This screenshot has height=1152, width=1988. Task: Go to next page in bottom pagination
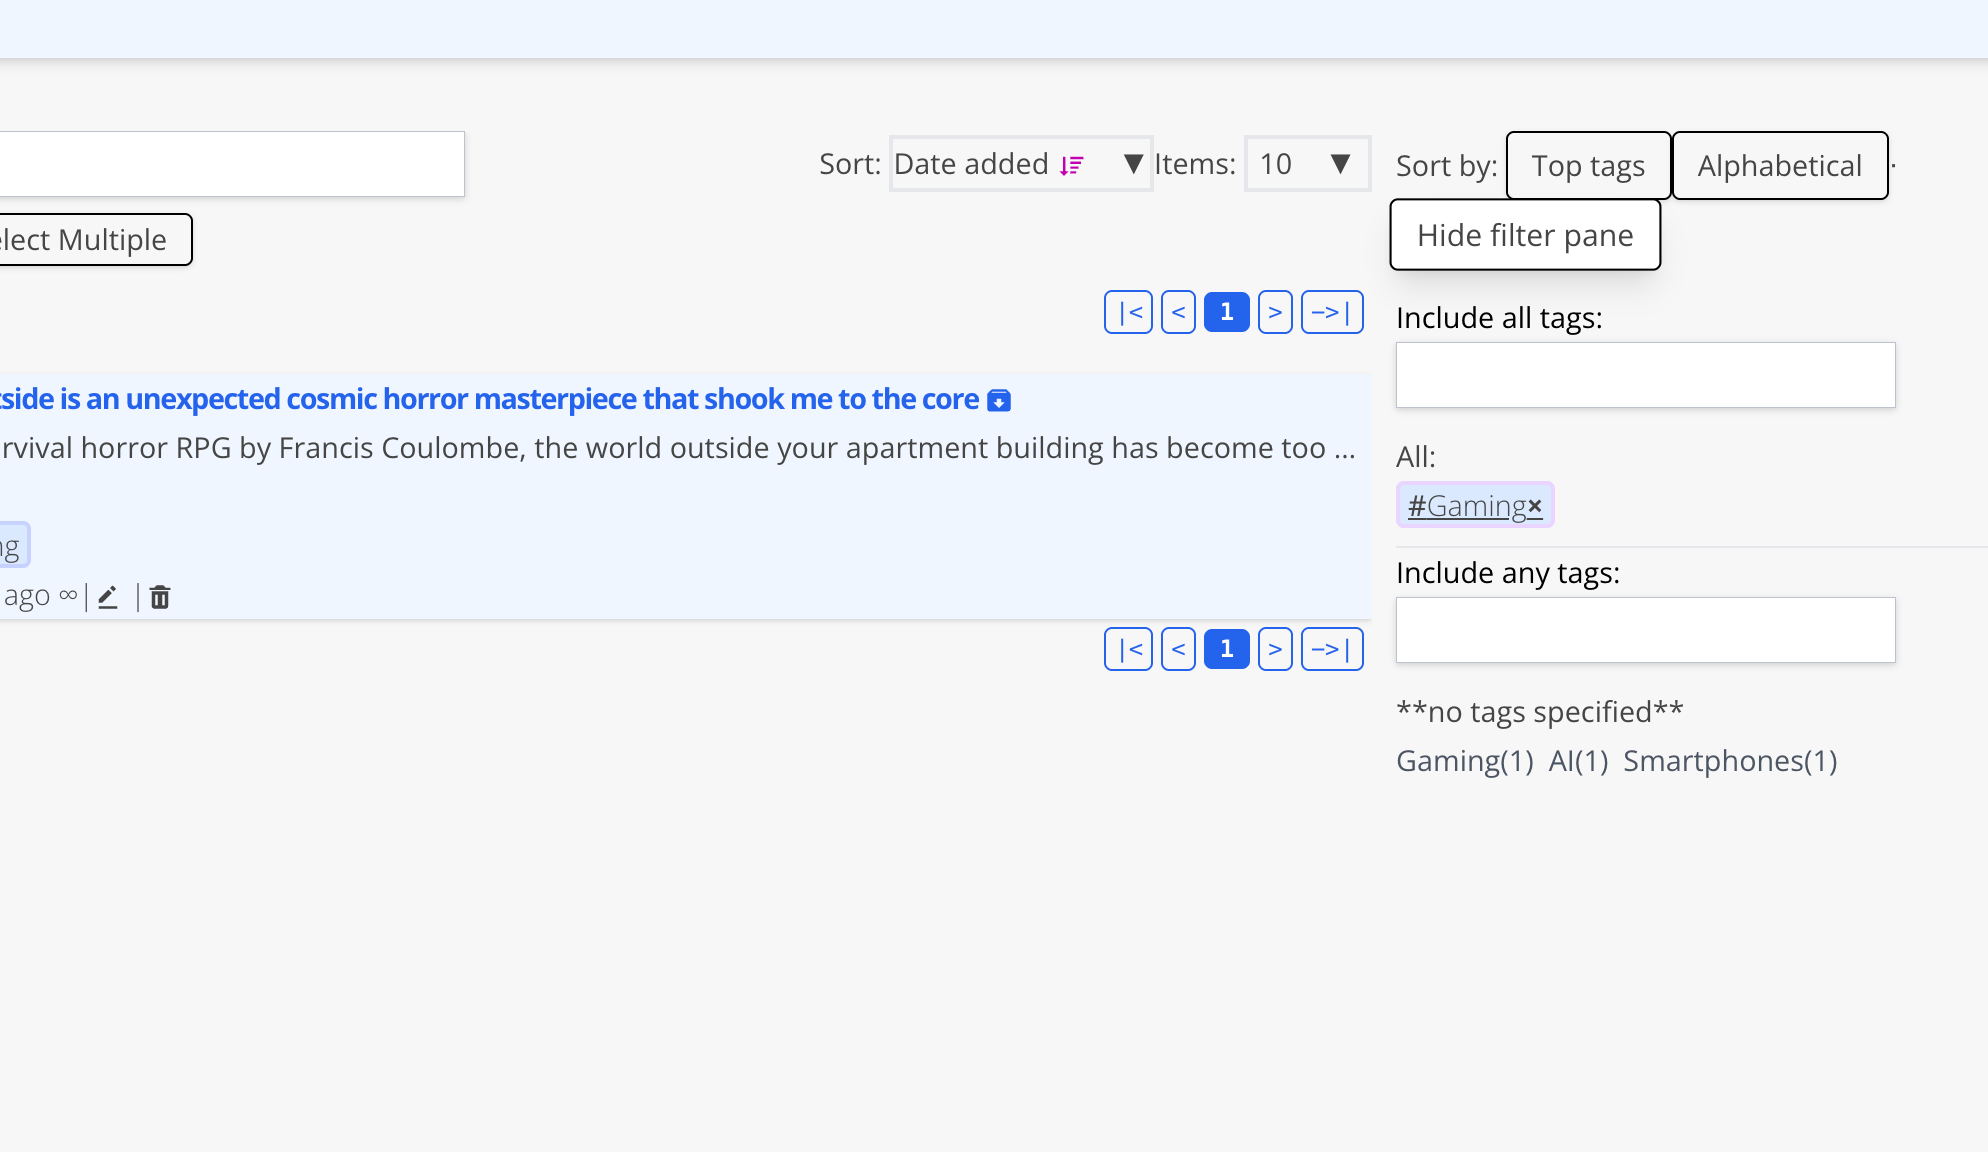click(x=1275, y=649)
